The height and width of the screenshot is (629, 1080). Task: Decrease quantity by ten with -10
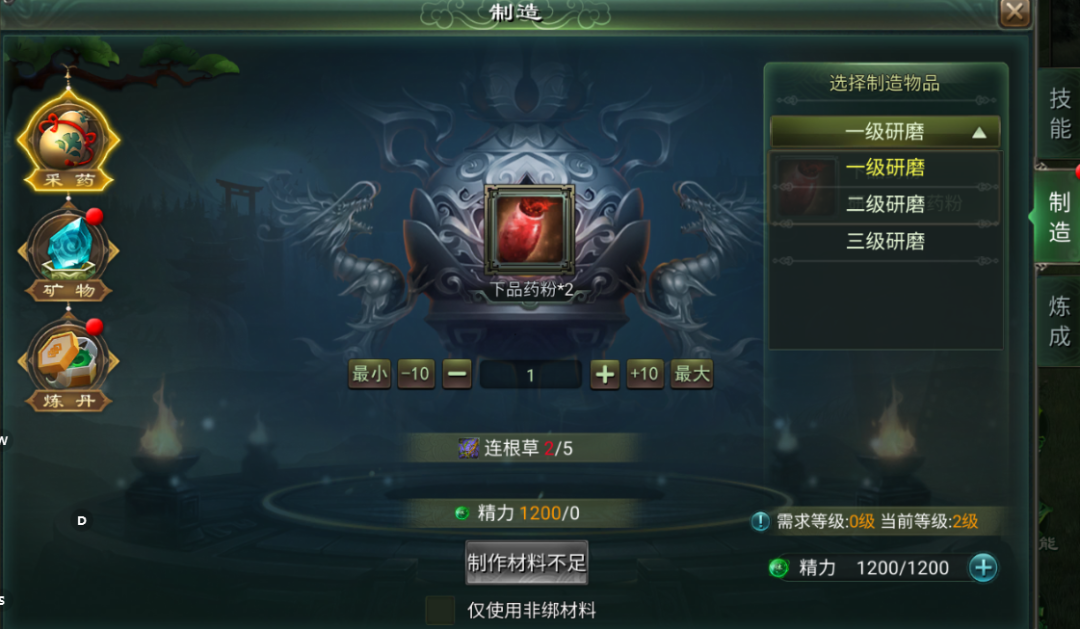pos(416,374)
